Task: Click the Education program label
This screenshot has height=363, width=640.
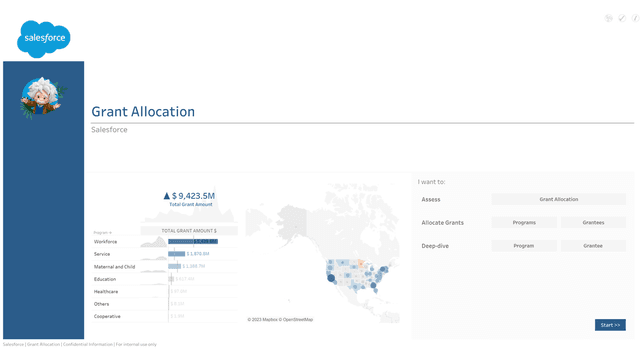Action: [105, 279]
